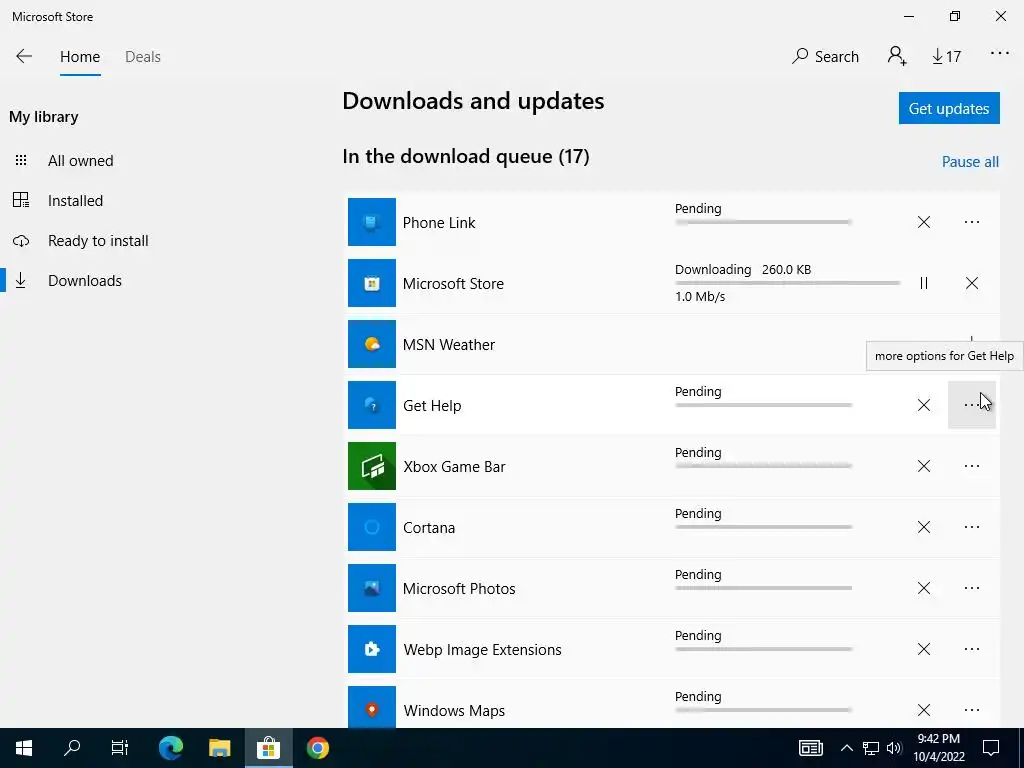Open the Microsoft Store app icon in queue
Screen dimensions: 1024x768
(x=372, y=283)
